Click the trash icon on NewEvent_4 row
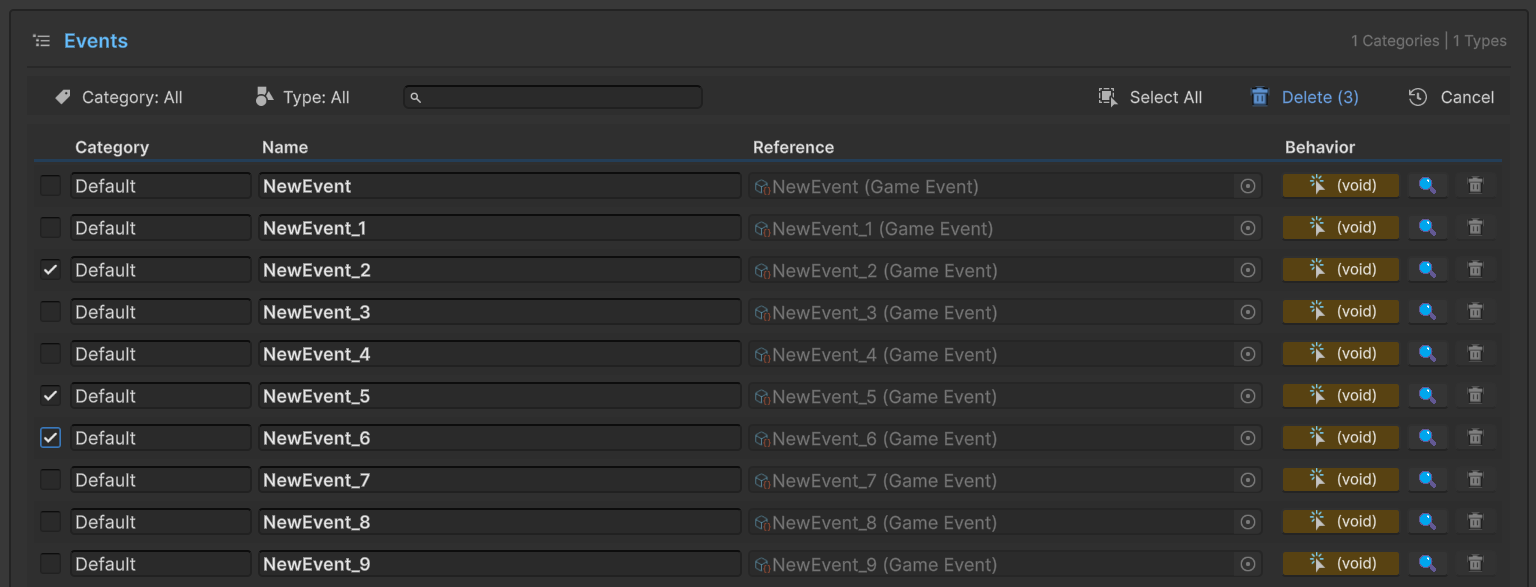This screenshot has width=1536, height=587. coord(1474,354)
